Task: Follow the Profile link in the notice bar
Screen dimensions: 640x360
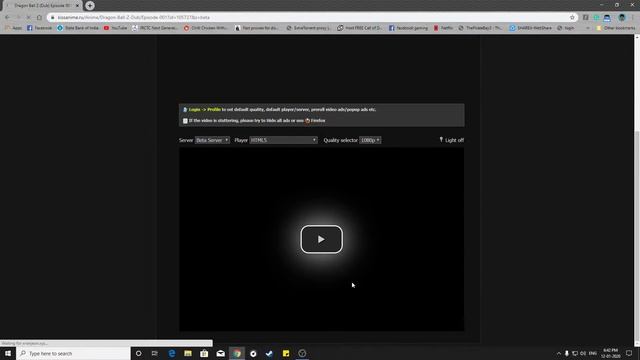Action: pyautogui.click(x=214, y=109)
